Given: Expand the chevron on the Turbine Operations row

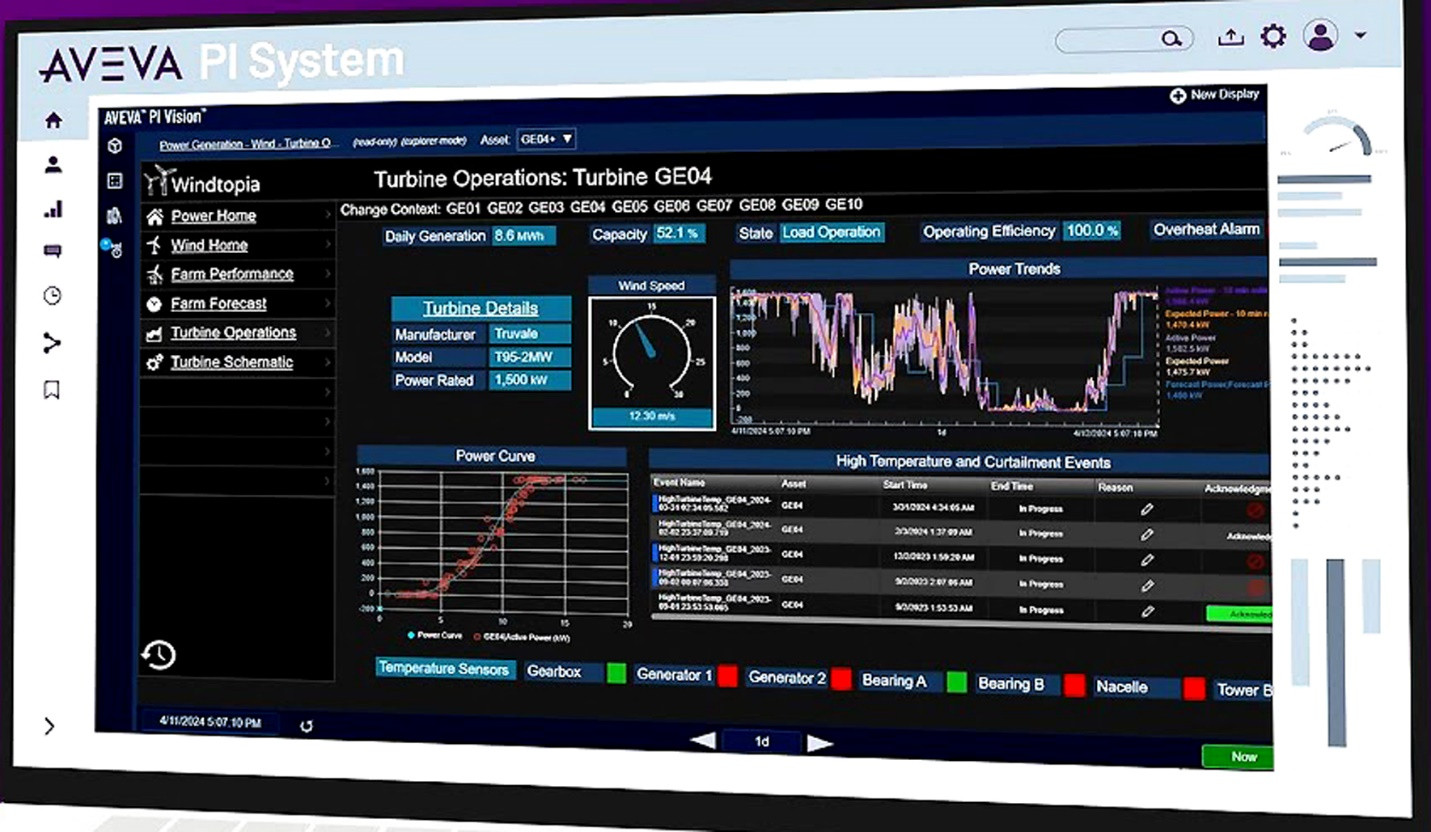Looking at the screenshot, I should pos(327,332).
